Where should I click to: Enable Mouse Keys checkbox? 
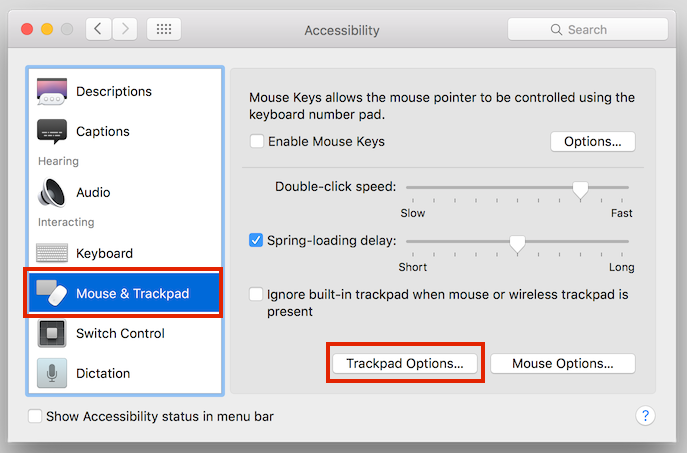[256, 142]
